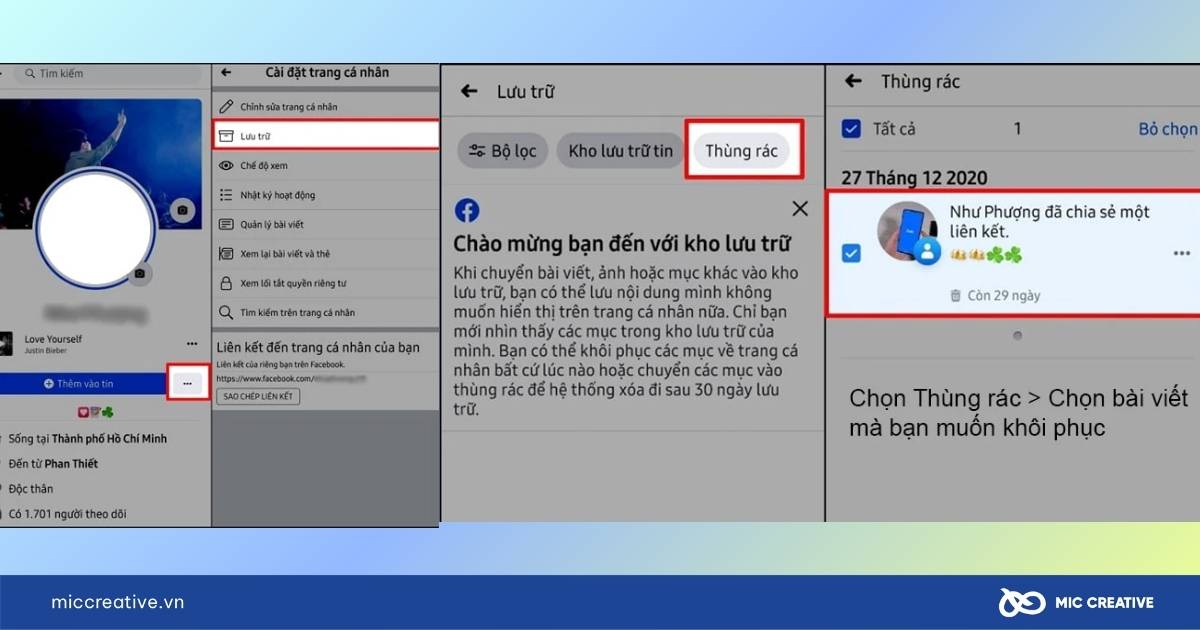Go back from Lưu trữ screen

coord(469,91)
